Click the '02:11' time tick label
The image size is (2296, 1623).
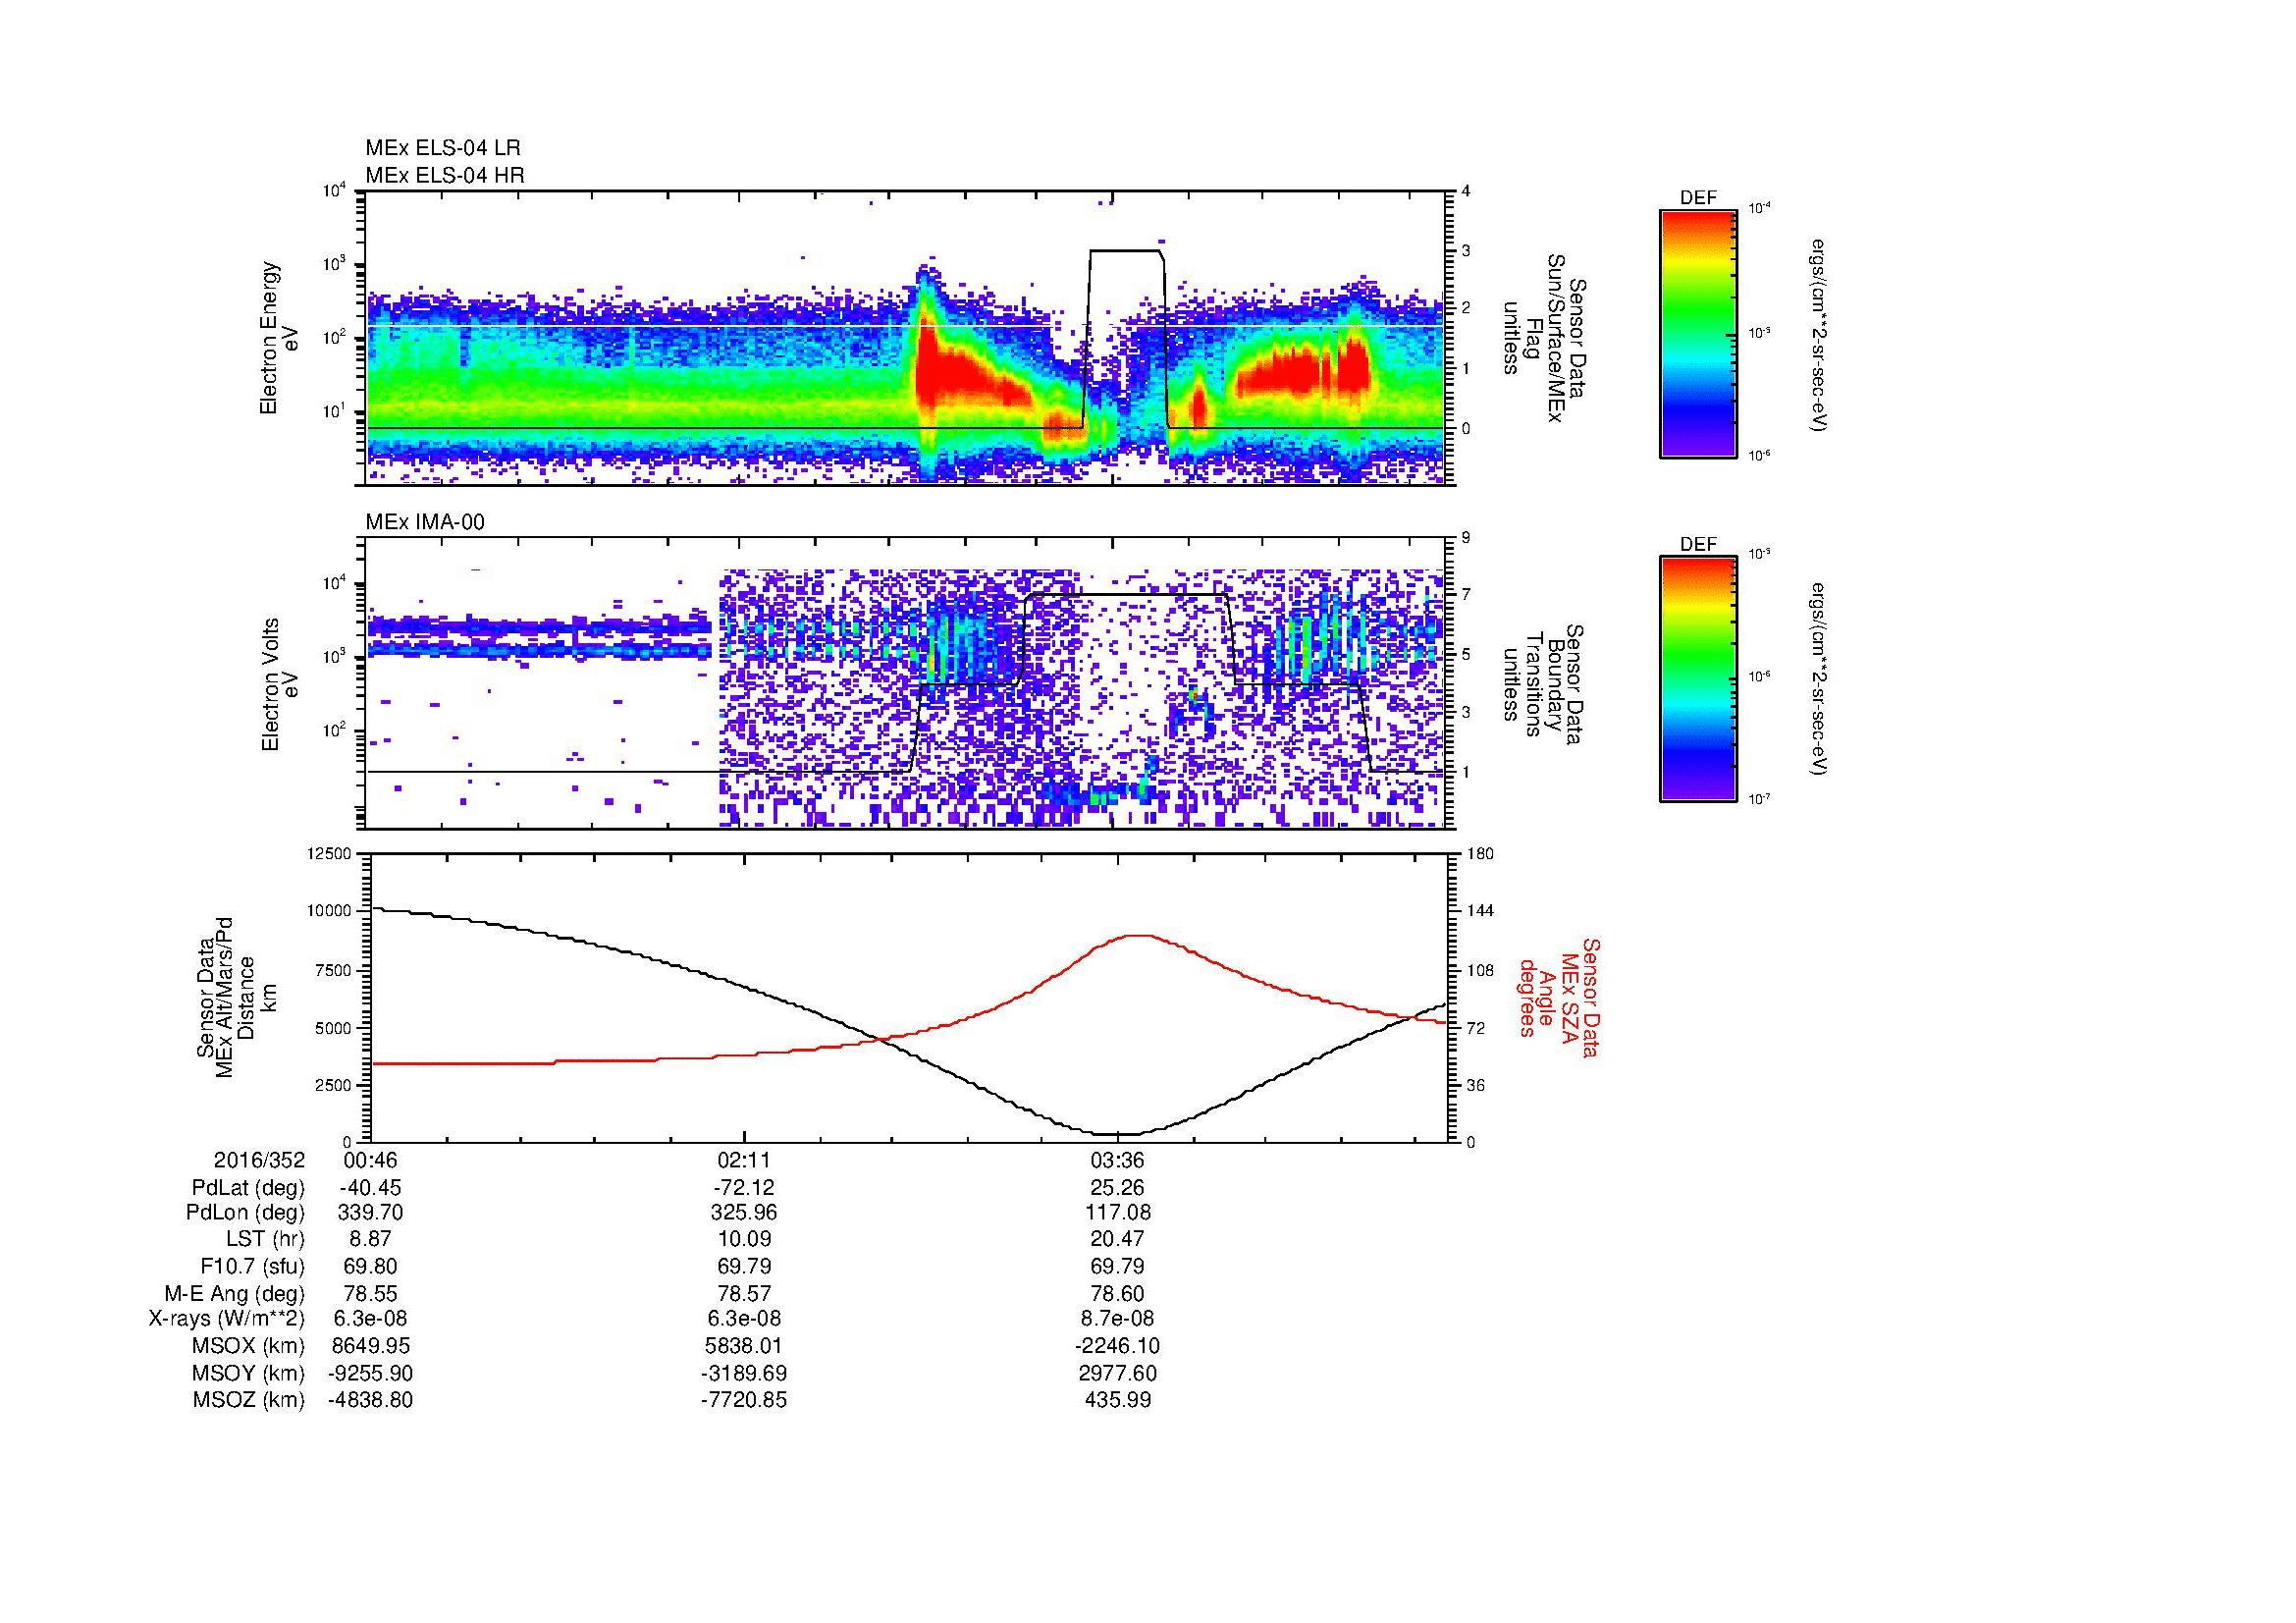tap(744, 1160)
